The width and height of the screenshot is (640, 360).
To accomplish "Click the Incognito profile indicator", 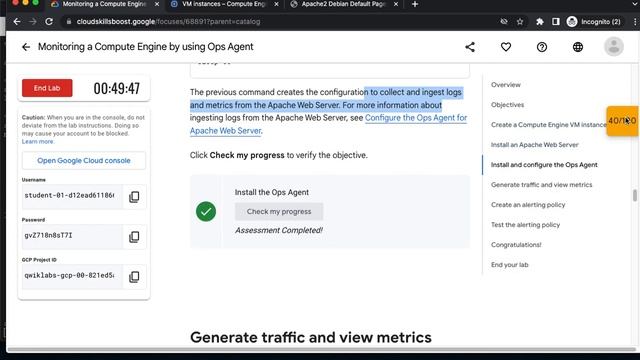I will pos(594,22).
